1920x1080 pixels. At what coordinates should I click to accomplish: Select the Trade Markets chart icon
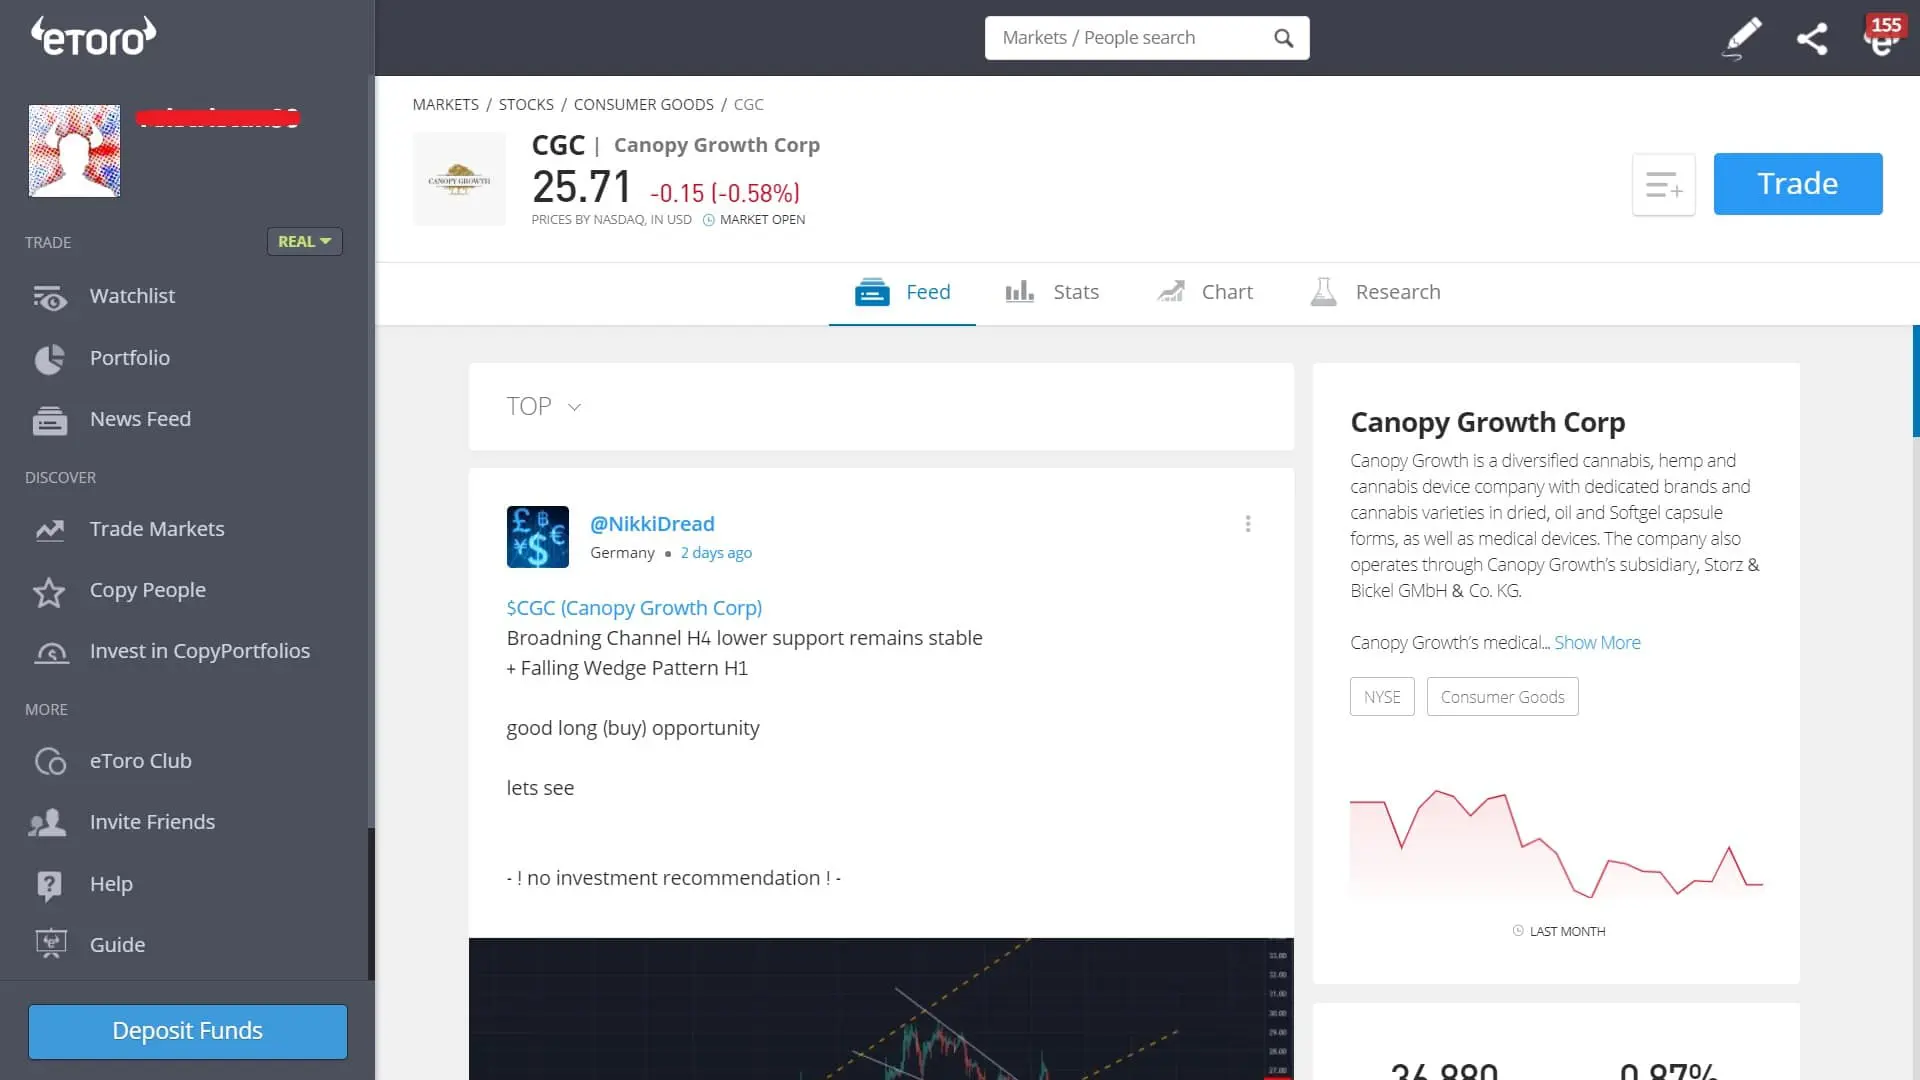coord(50,529)
